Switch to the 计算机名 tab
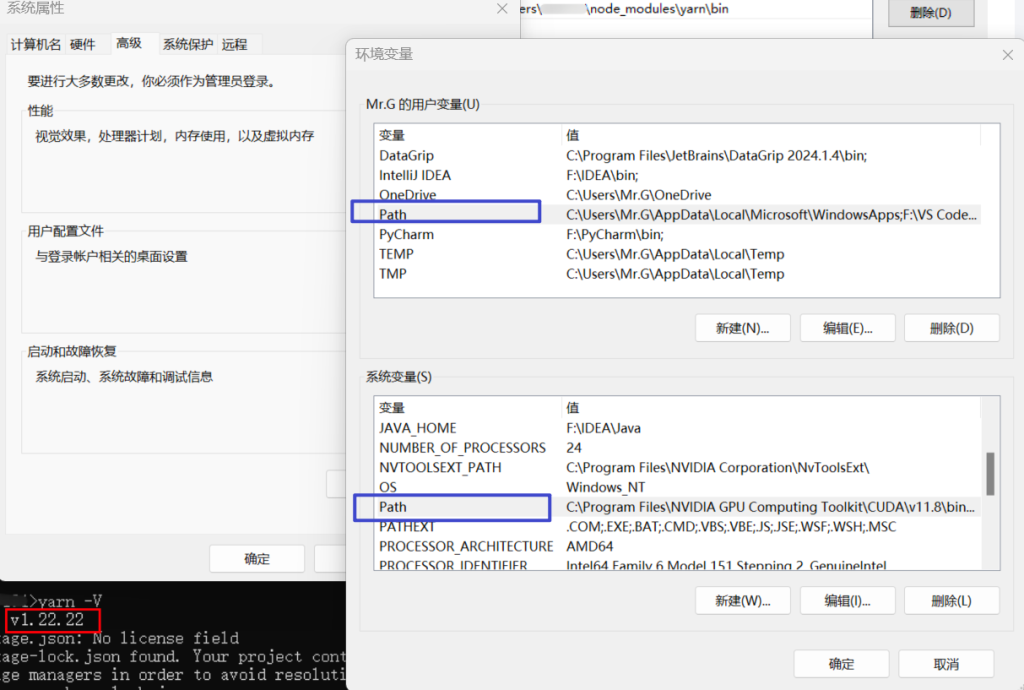Viewport: 1024px width, 690px height. coord(38,43)
